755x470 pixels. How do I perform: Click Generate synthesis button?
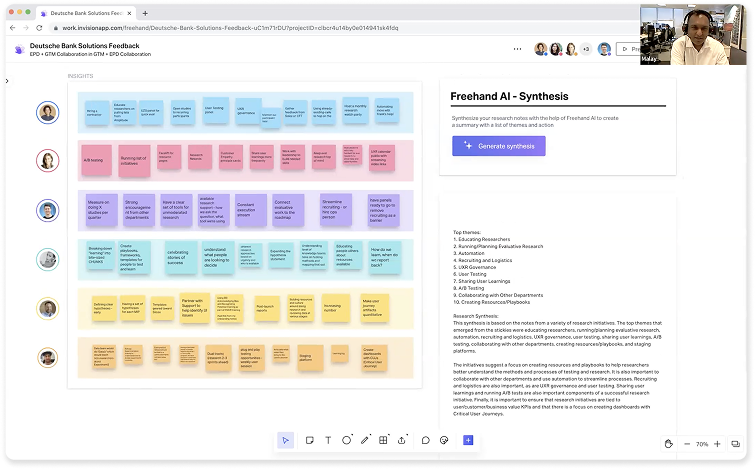499,146
